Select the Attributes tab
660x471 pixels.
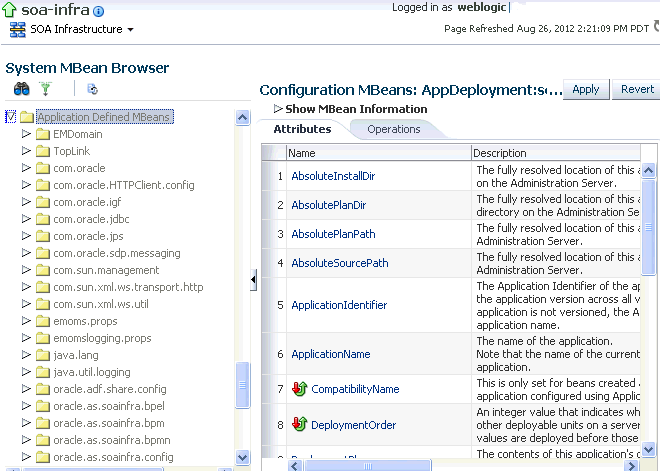(302, 129)
